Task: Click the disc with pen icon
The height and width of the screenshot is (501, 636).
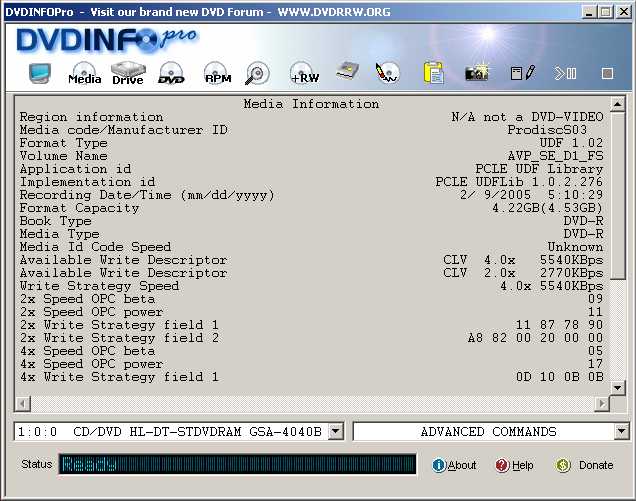Action: [387, 73]
